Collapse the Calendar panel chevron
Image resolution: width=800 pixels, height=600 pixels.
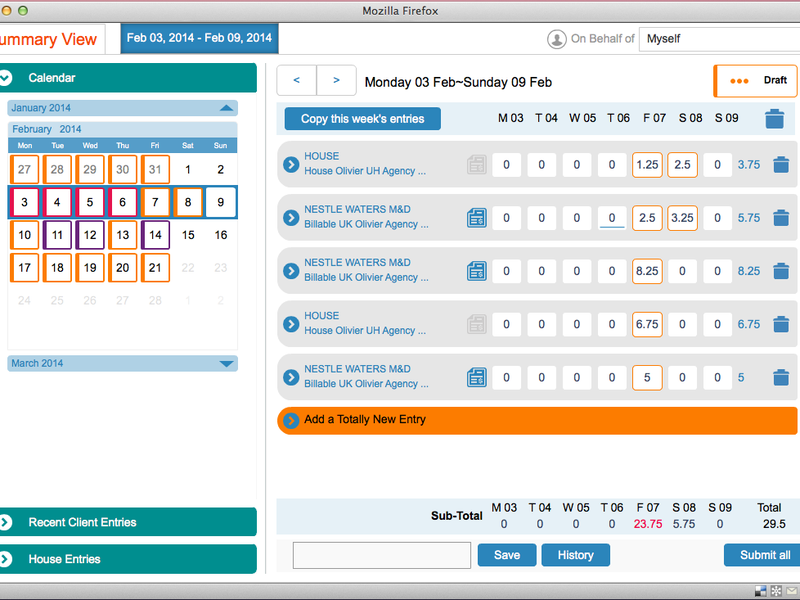(5, 78)
